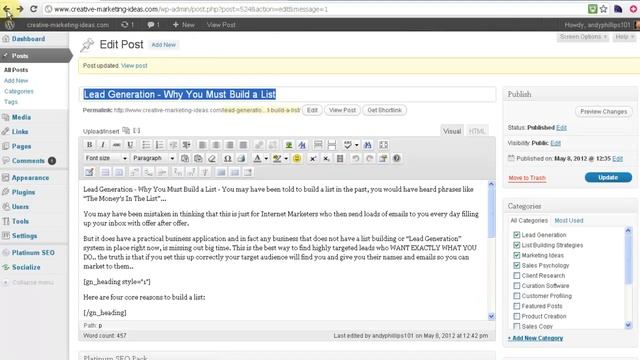Expand the highlight color picker arrow
The image size is (640, 360).
coord(286,158)
